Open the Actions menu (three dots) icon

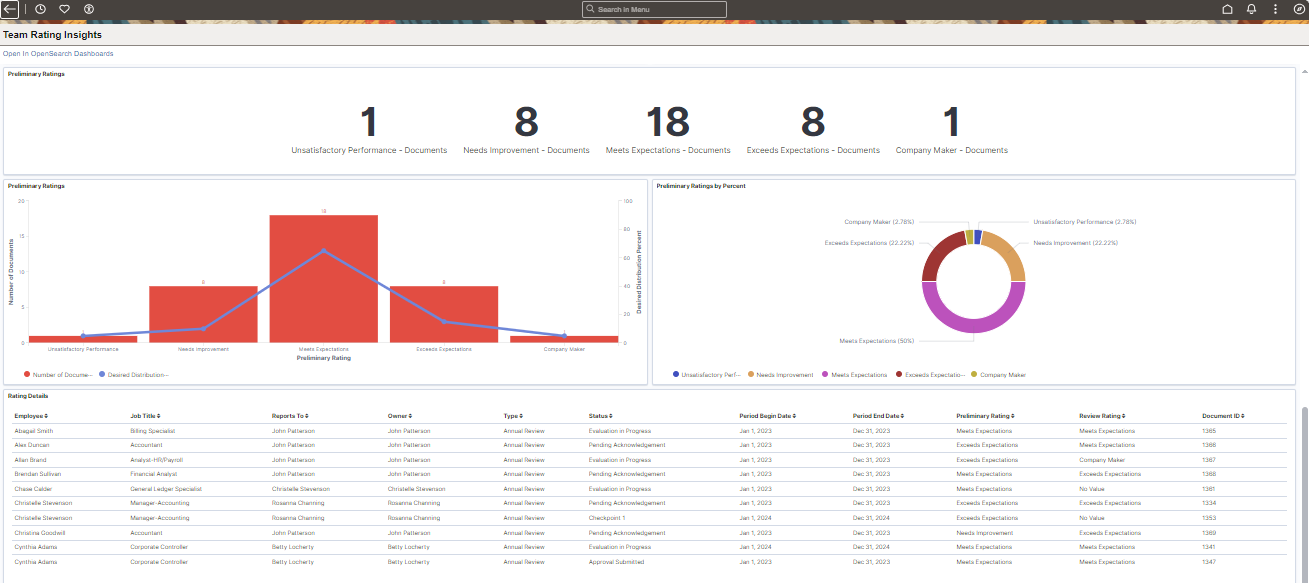tap(1275, 8)
